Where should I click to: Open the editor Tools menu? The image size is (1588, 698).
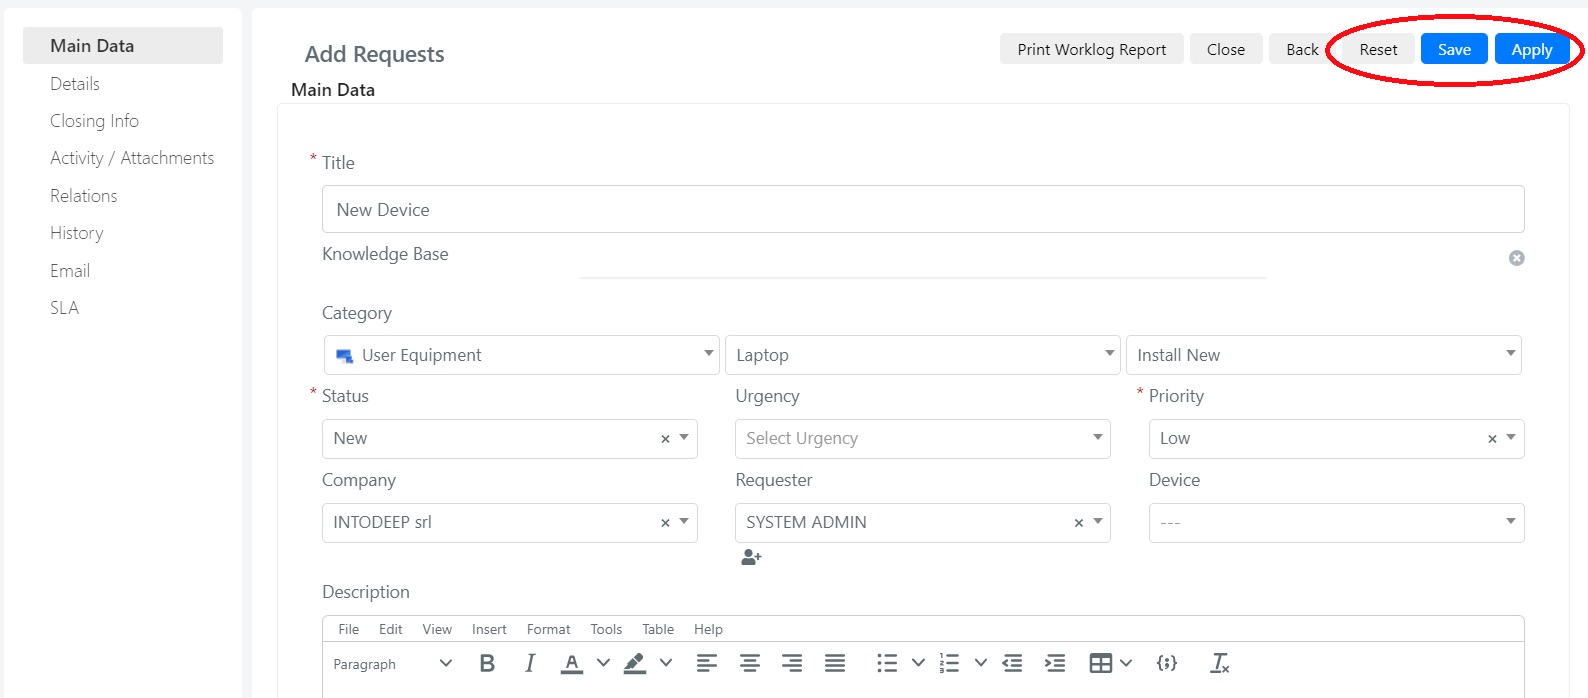[x=606, y=629]
